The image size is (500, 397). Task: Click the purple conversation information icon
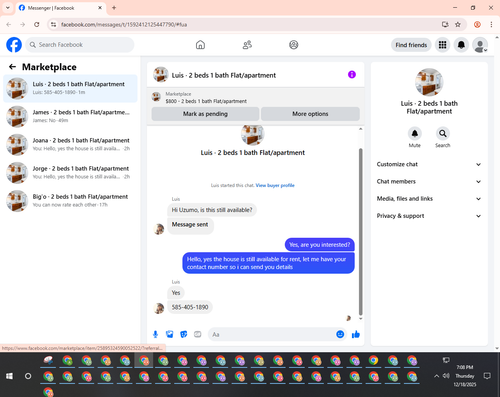pyautogui.click(x=352, y=75)
